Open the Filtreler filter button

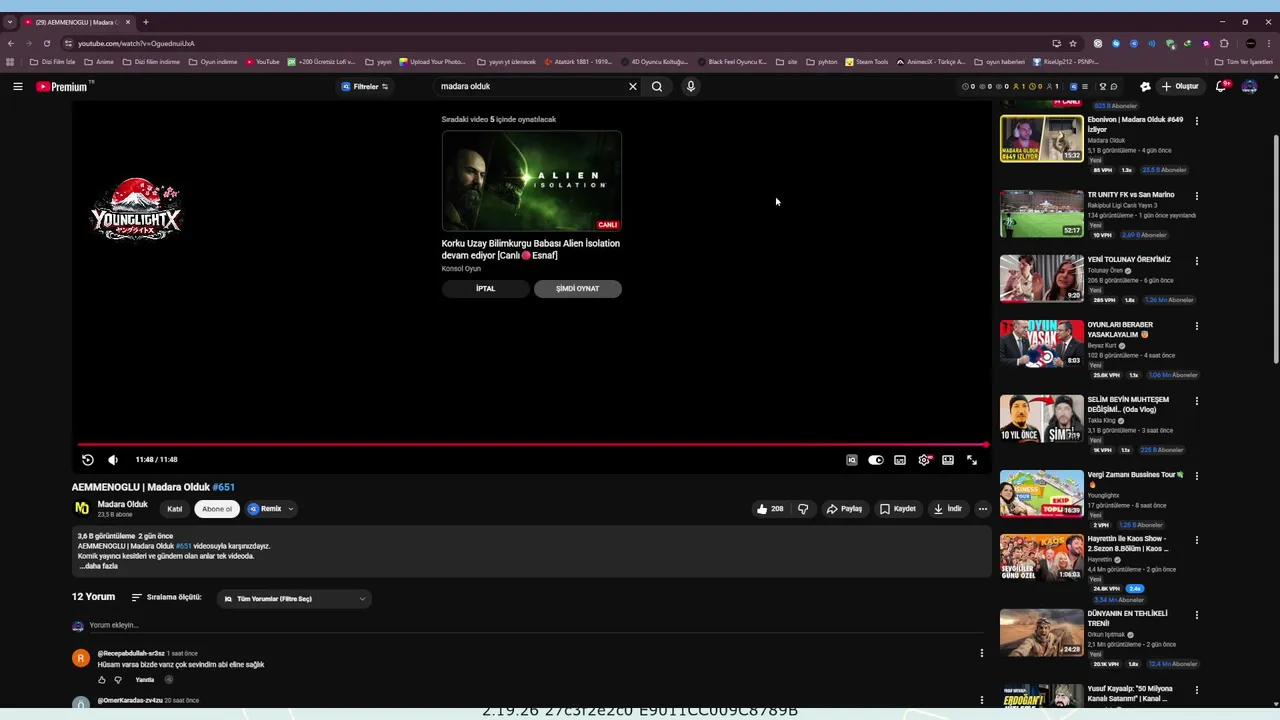pos(365,87)
